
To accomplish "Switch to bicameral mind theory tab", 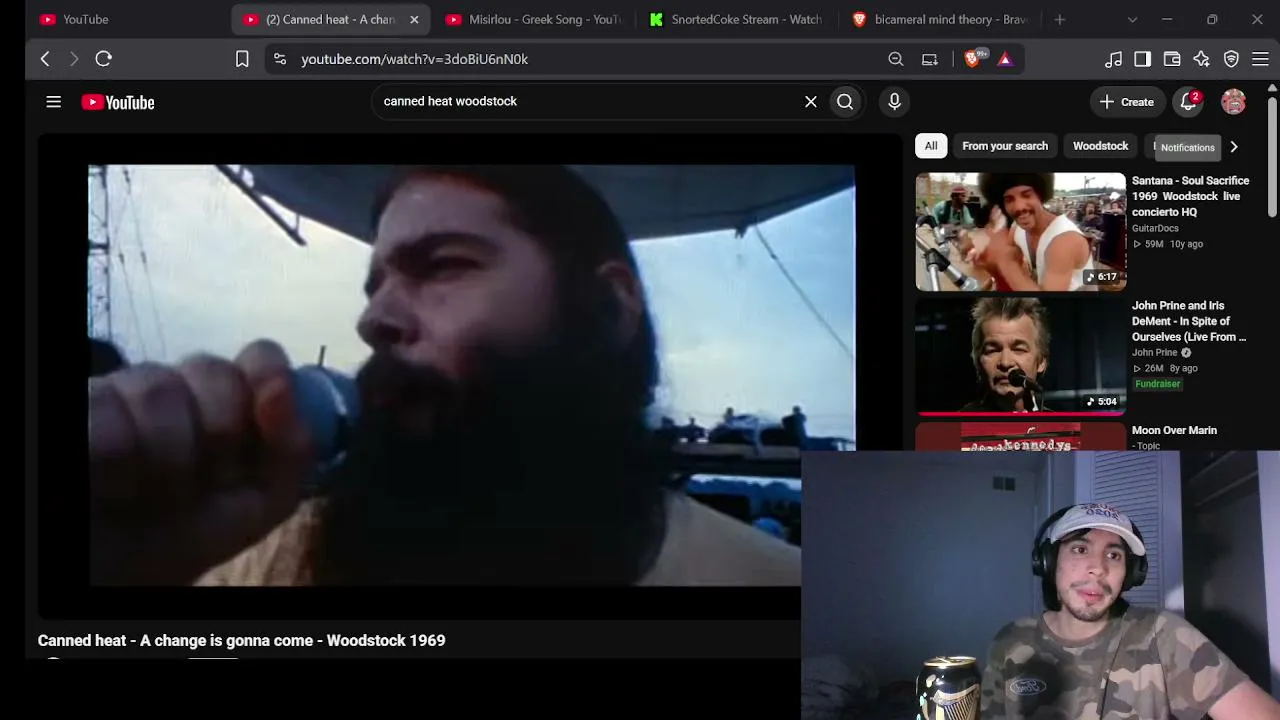I will [940, 19].
